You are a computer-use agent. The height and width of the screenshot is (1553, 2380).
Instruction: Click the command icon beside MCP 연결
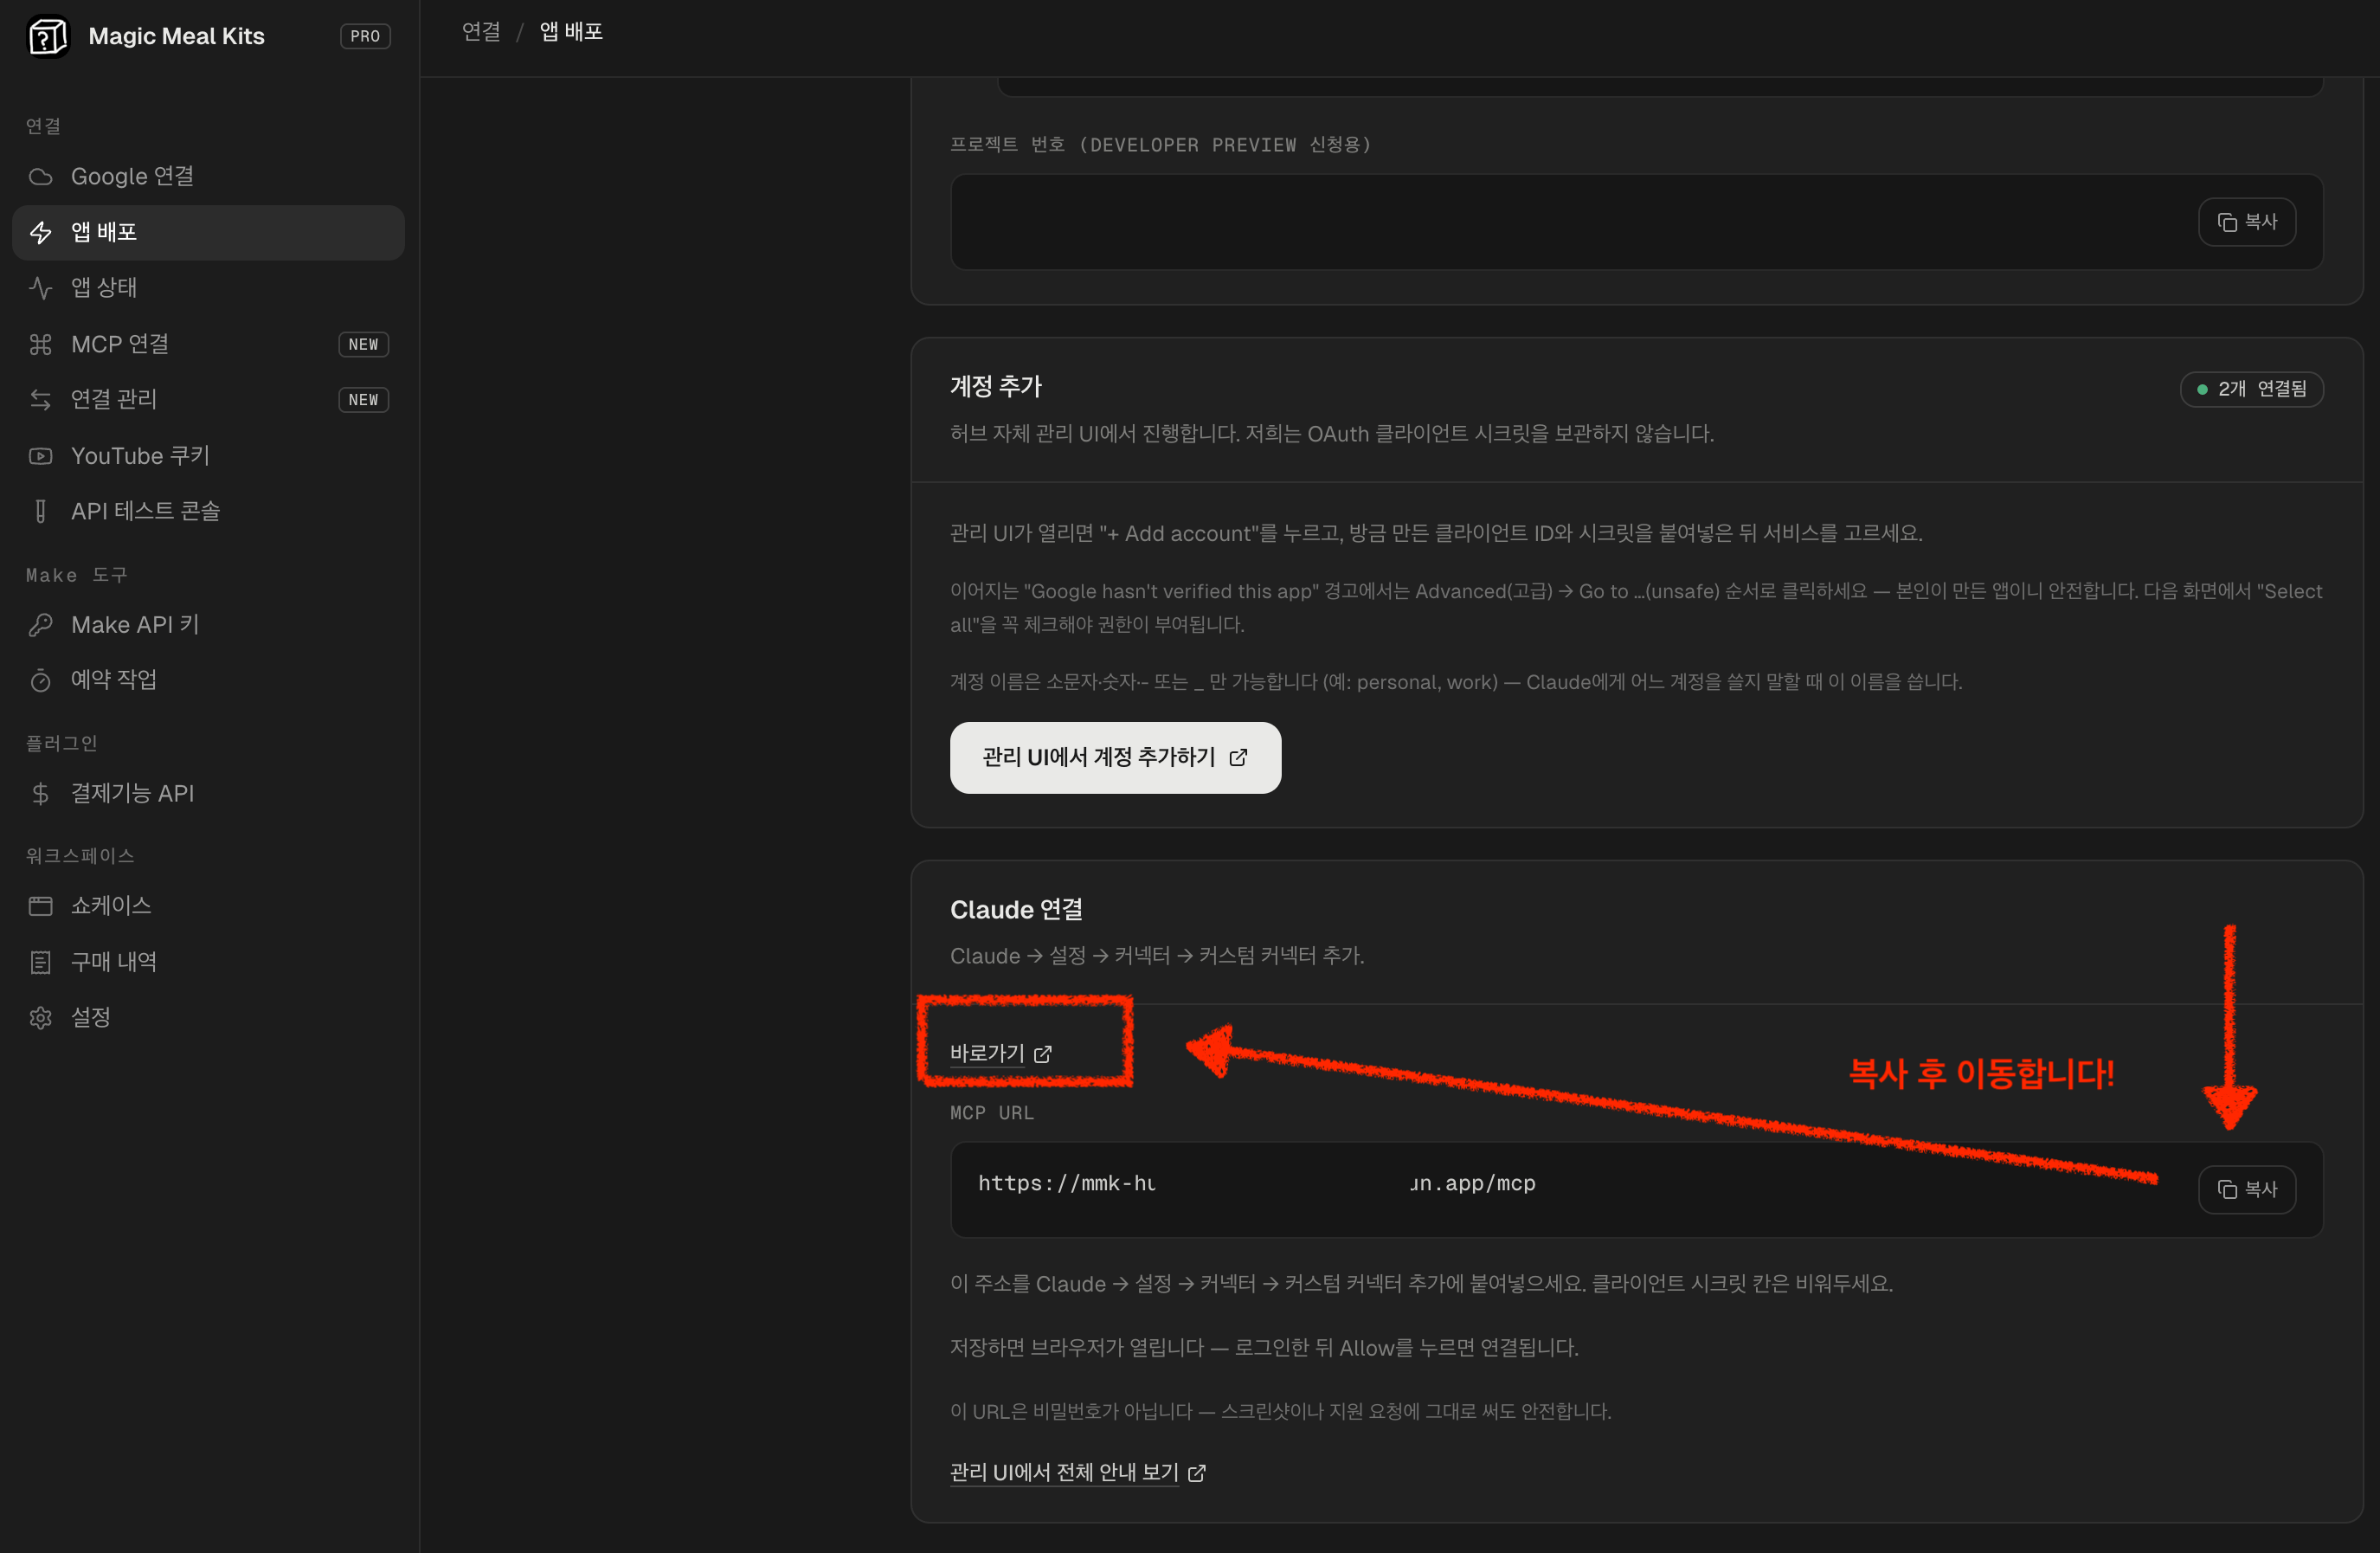pos(40,344)
